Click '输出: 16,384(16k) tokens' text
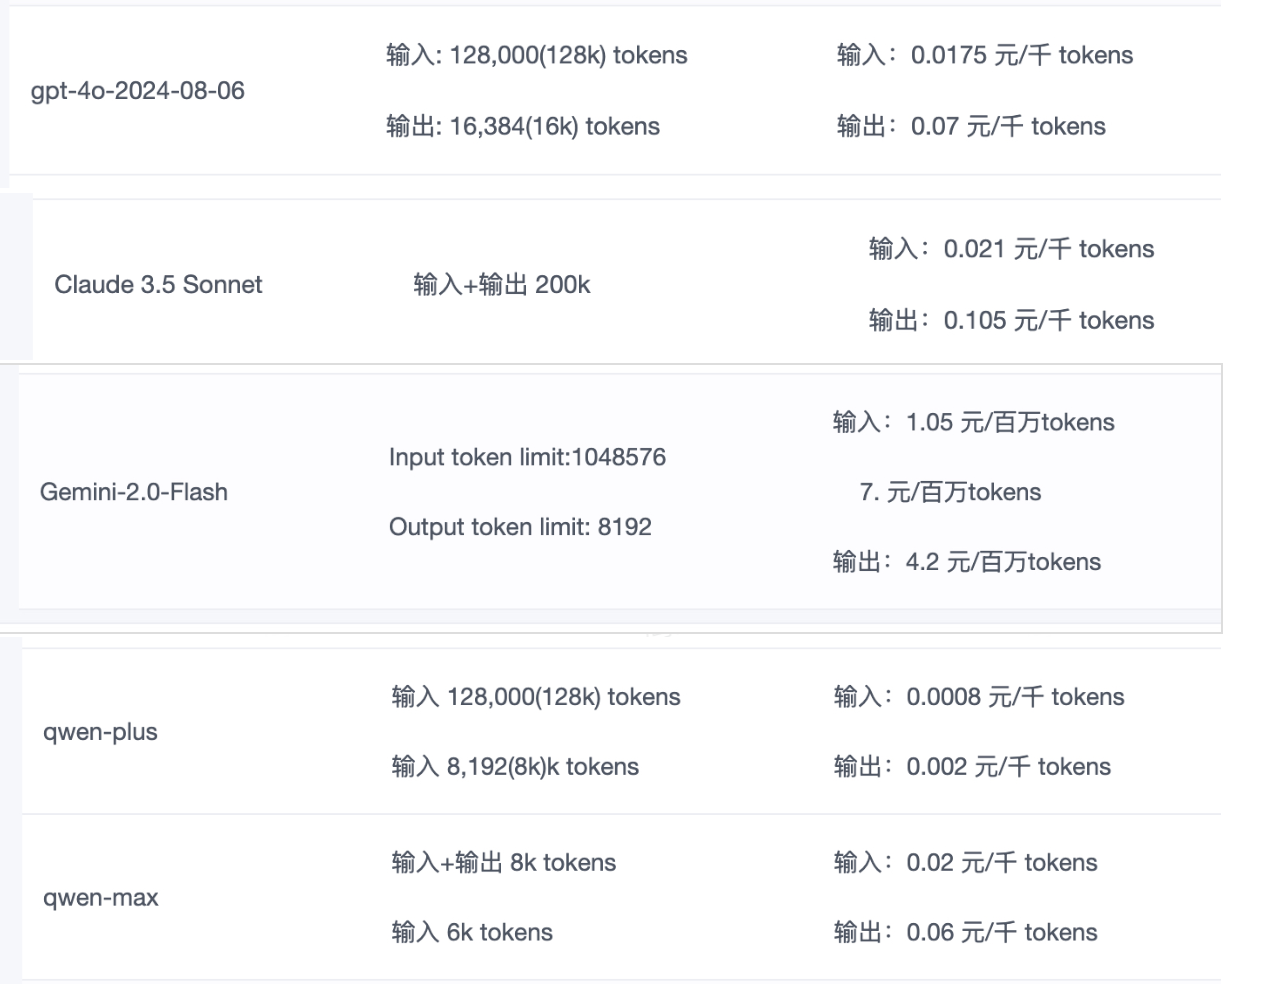This screenshot has width=1270, height=984. (x=523, y=126)
